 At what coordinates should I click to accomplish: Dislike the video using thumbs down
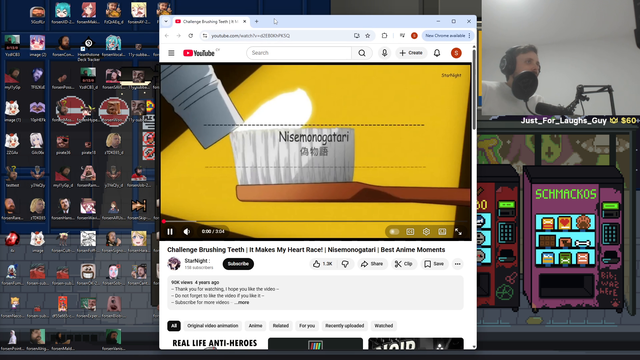tap(345, 264)
